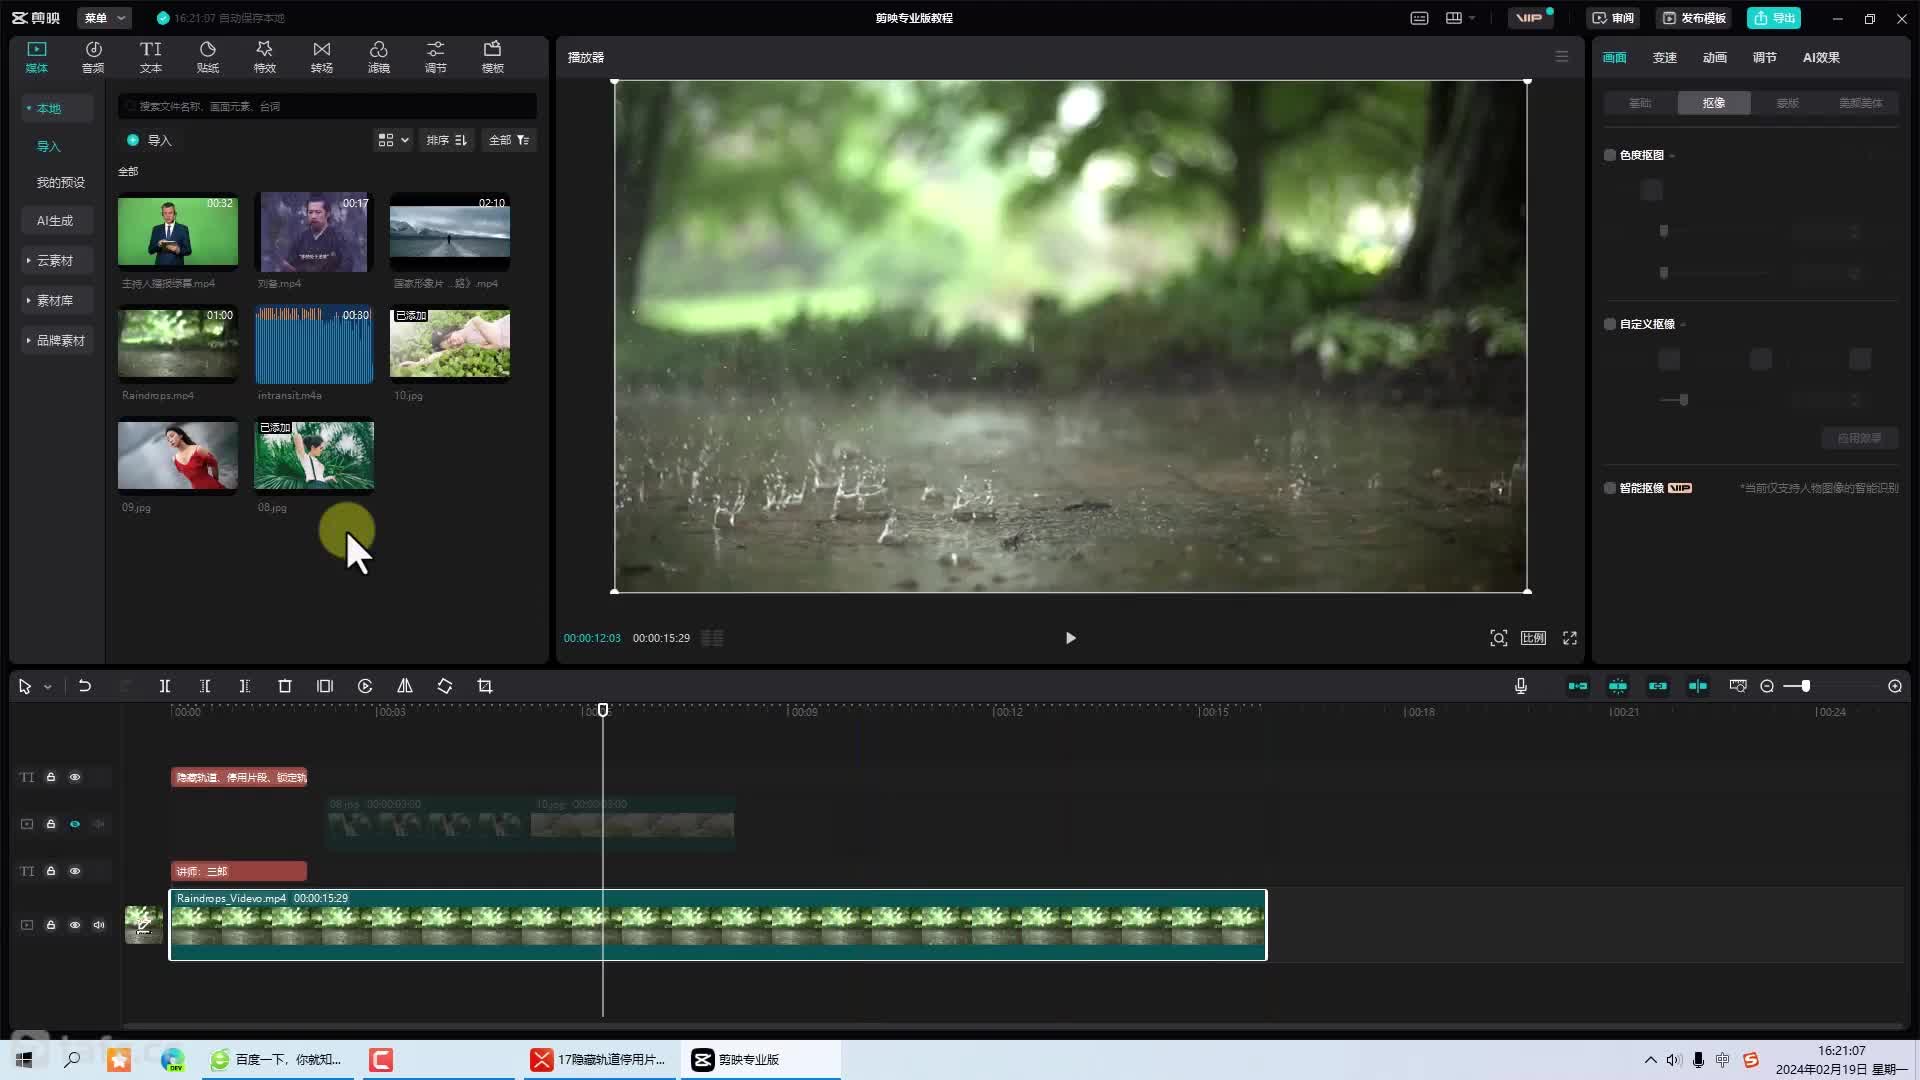Open the selection tool mode dropdown arrow
Screen dimensions: 1920x1080
point(47,687)
